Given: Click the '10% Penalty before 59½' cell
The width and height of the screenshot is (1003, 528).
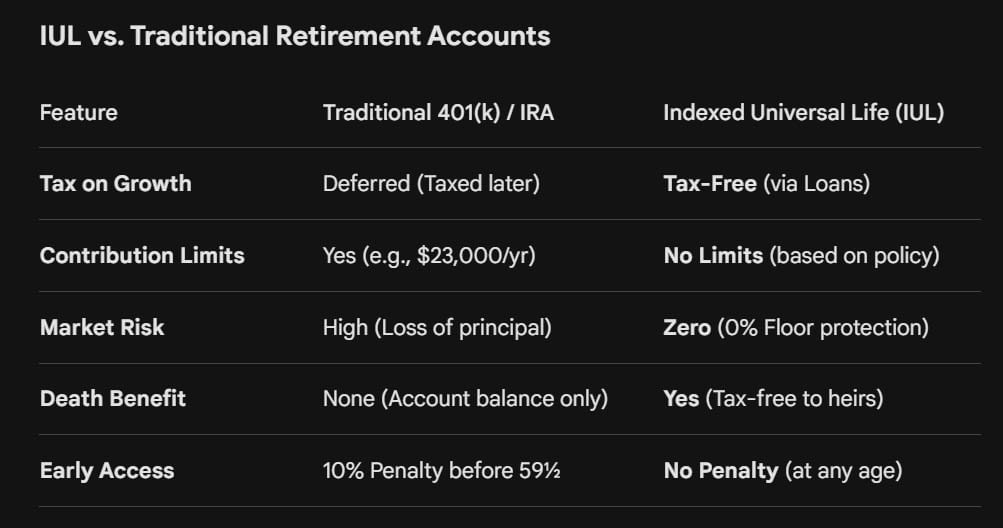Looking at the screenshot, I should pos(441,471).
